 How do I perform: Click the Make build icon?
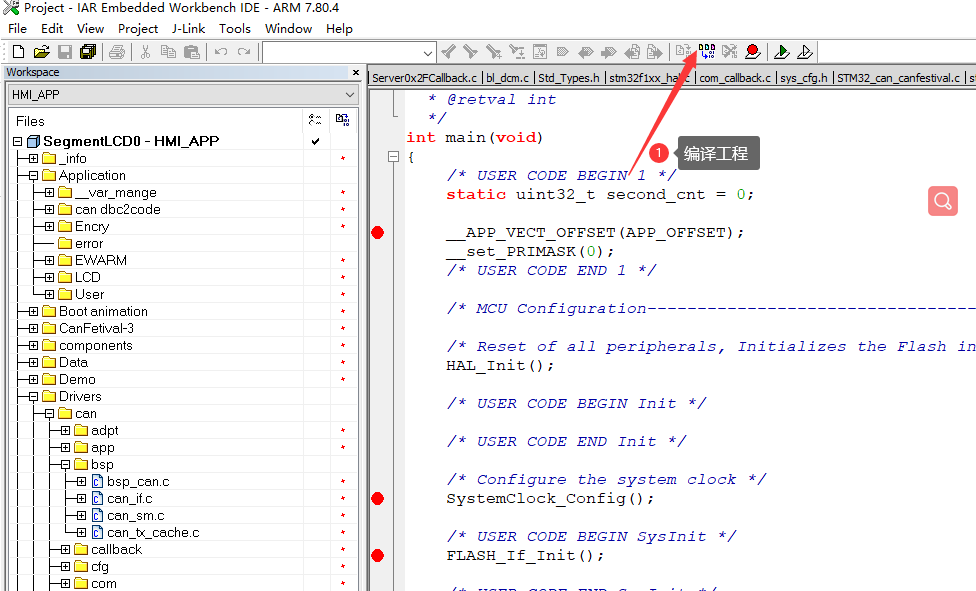tap(706, 52)
